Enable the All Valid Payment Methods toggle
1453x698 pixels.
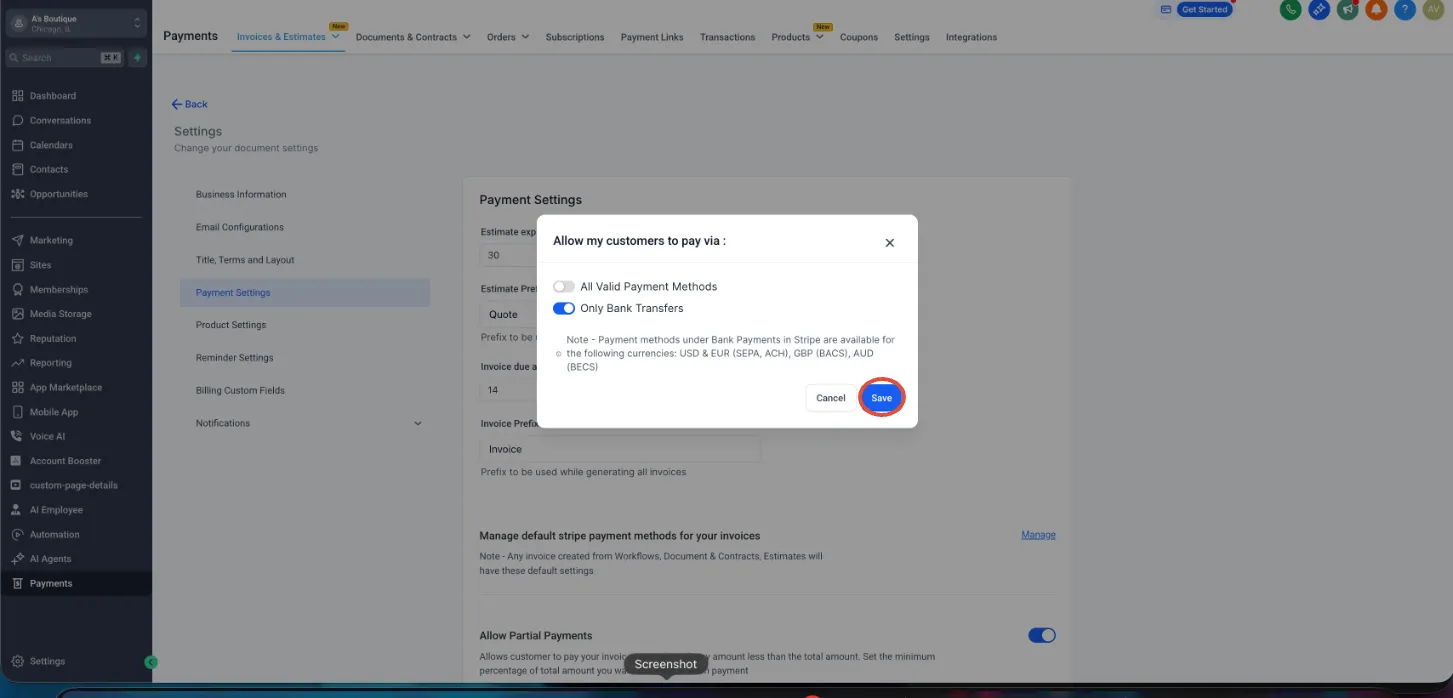click(x=564, y=287)
